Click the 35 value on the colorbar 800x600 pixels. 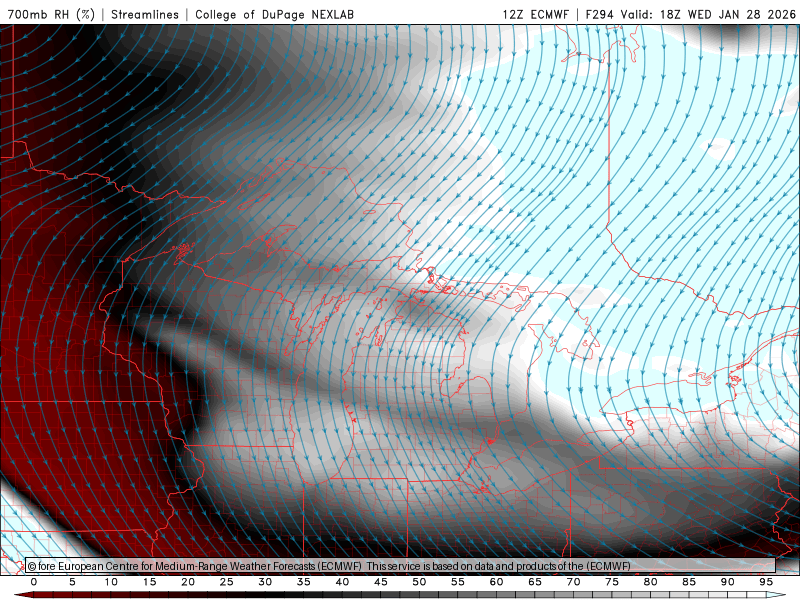click(x=304, y=582)
